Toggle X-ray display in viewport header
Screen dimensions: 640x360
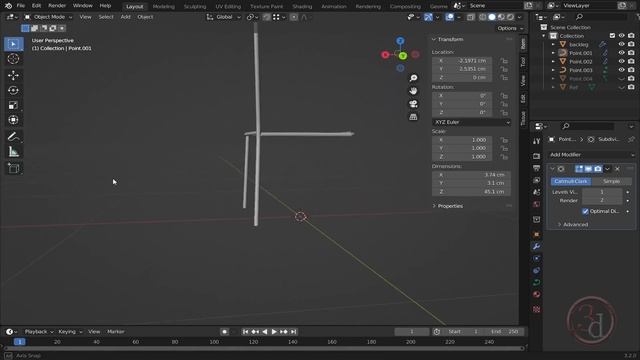(471, 17)
